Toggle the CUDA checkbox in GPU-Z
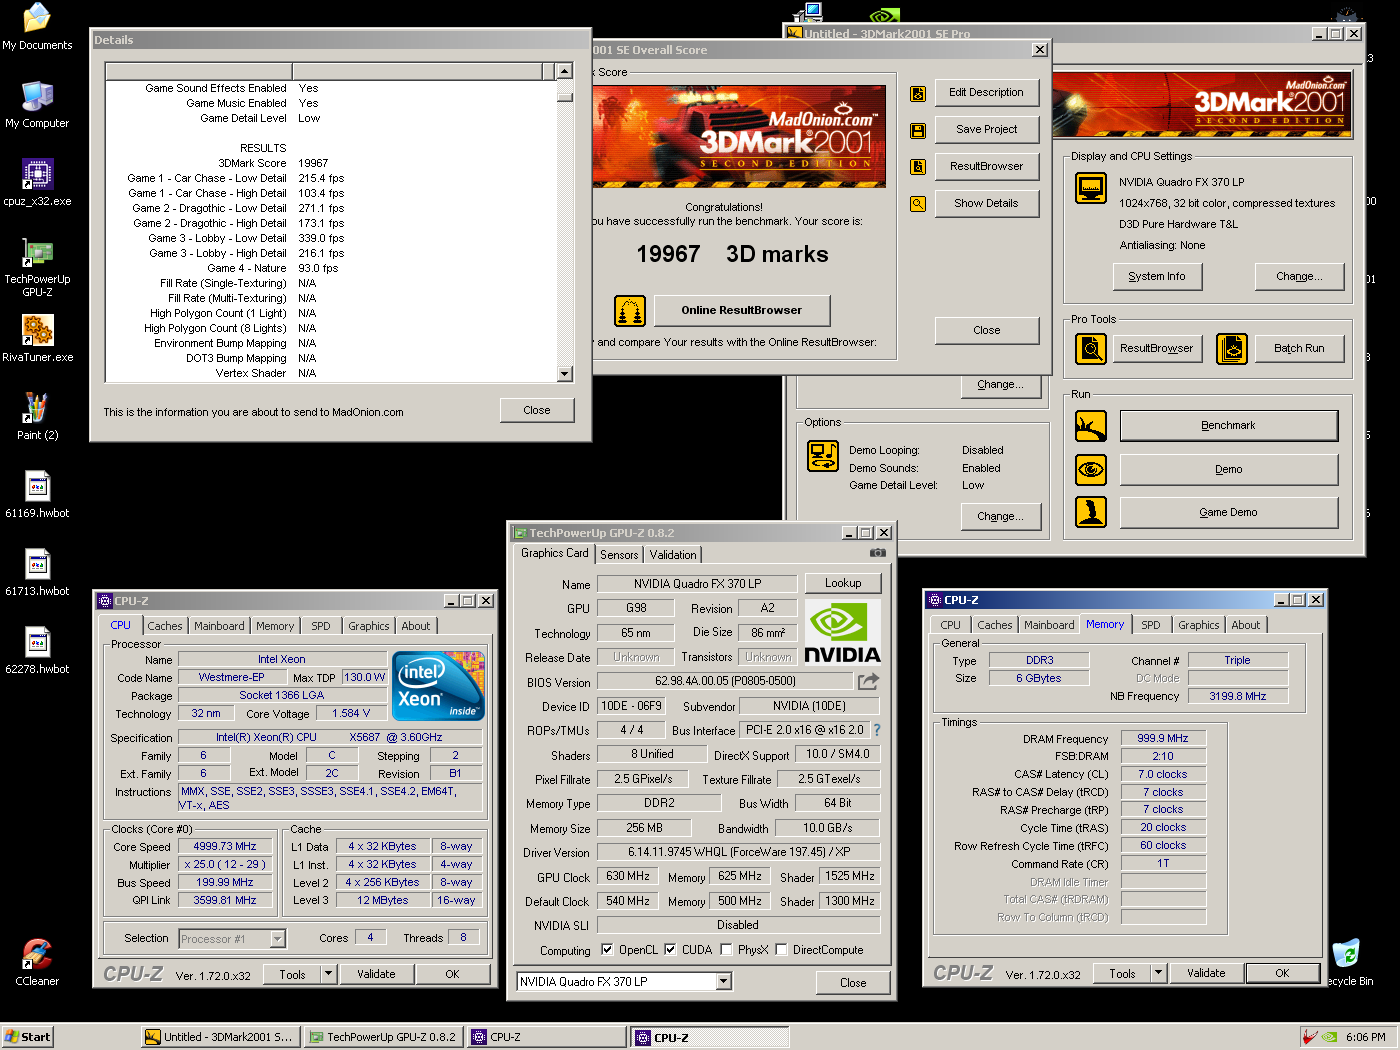 [670, 950]
